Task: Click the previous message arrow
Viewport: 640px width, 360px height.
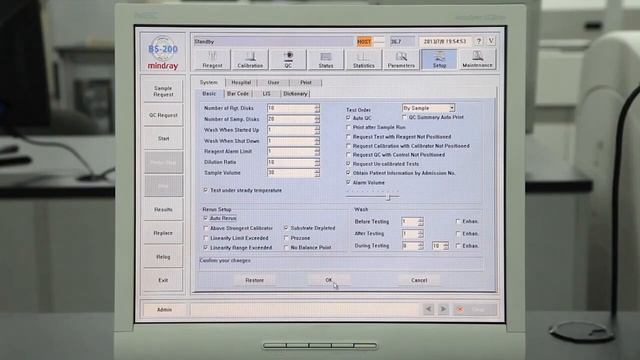Action: [x=429, y=309]
